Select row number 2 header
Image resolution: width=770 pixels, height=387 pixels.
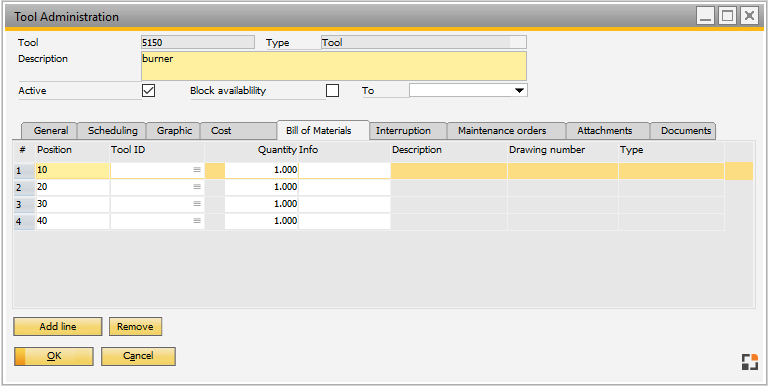coord(24,188)
